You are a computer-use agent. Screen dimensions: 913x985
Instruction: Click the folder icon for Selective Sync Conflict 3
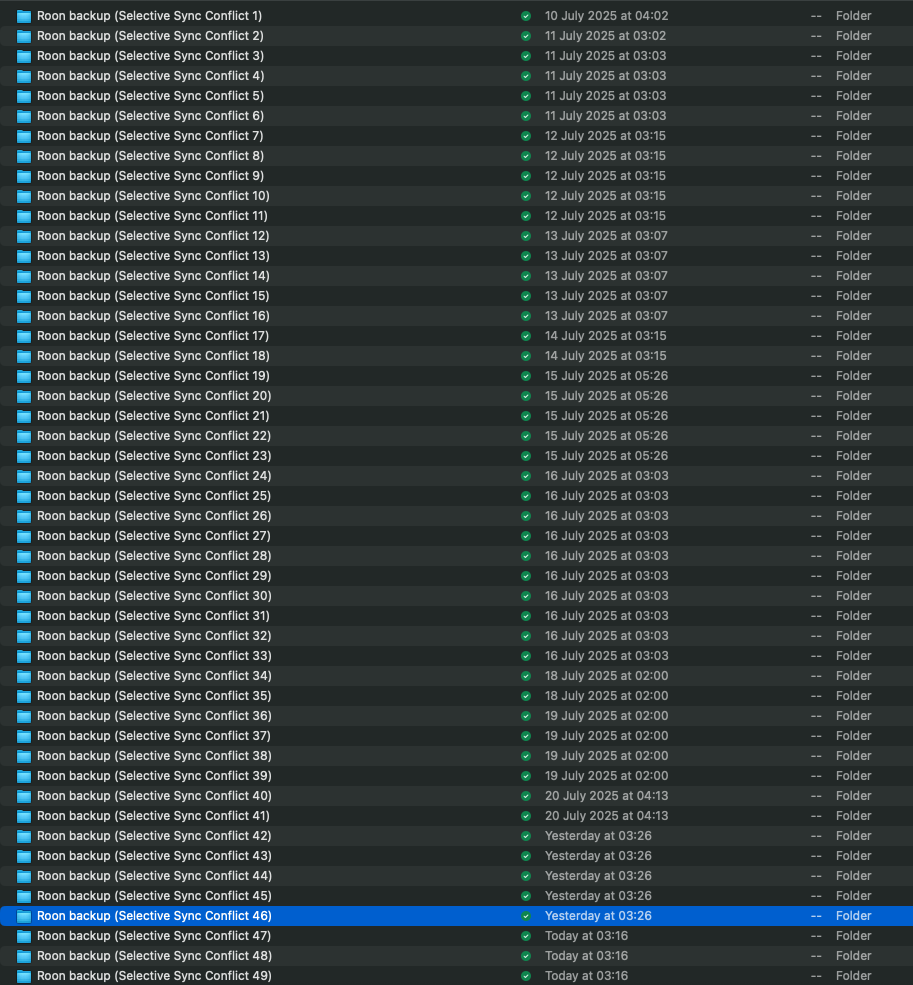click(x=24, y=57)
